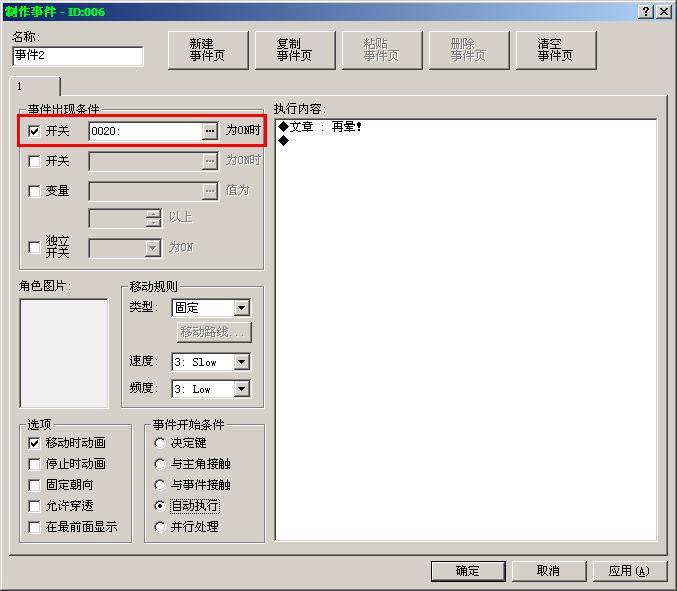
Task: Enable the 独立开关 checkbox
Action: pos(34,247)
